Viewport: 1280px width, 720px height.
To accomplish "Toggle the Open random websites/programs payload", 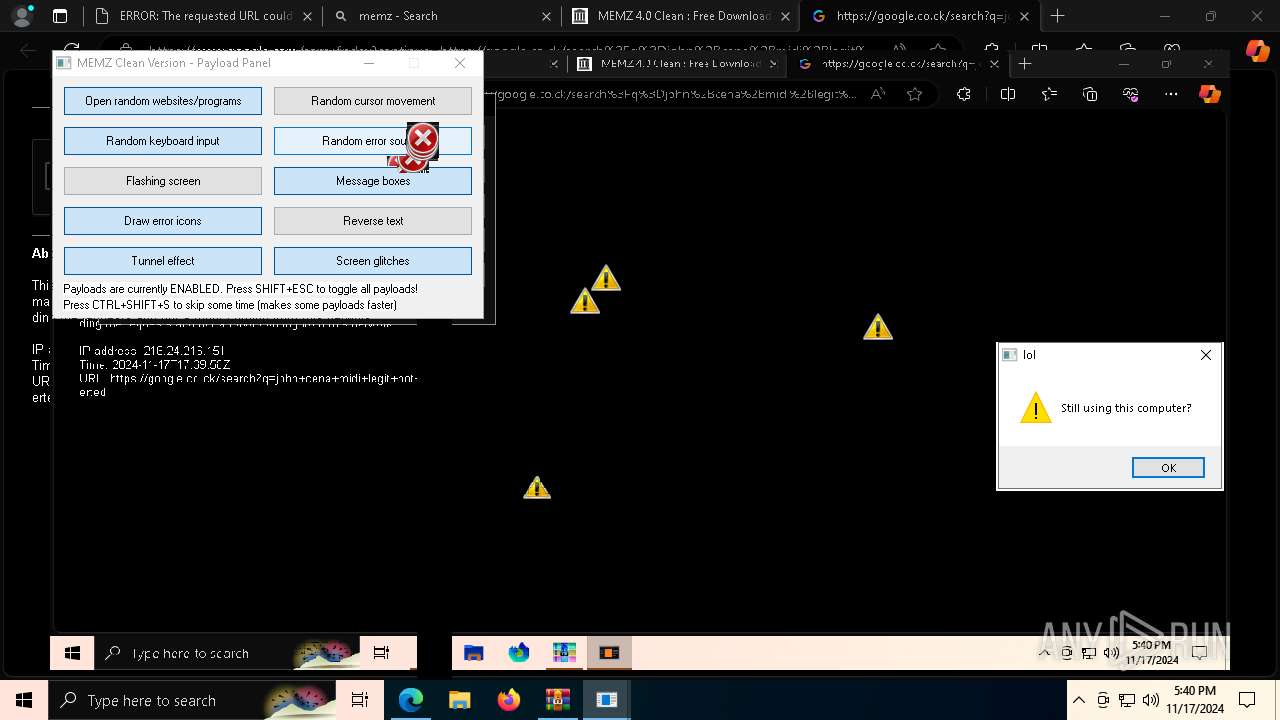I will [163, 101].
